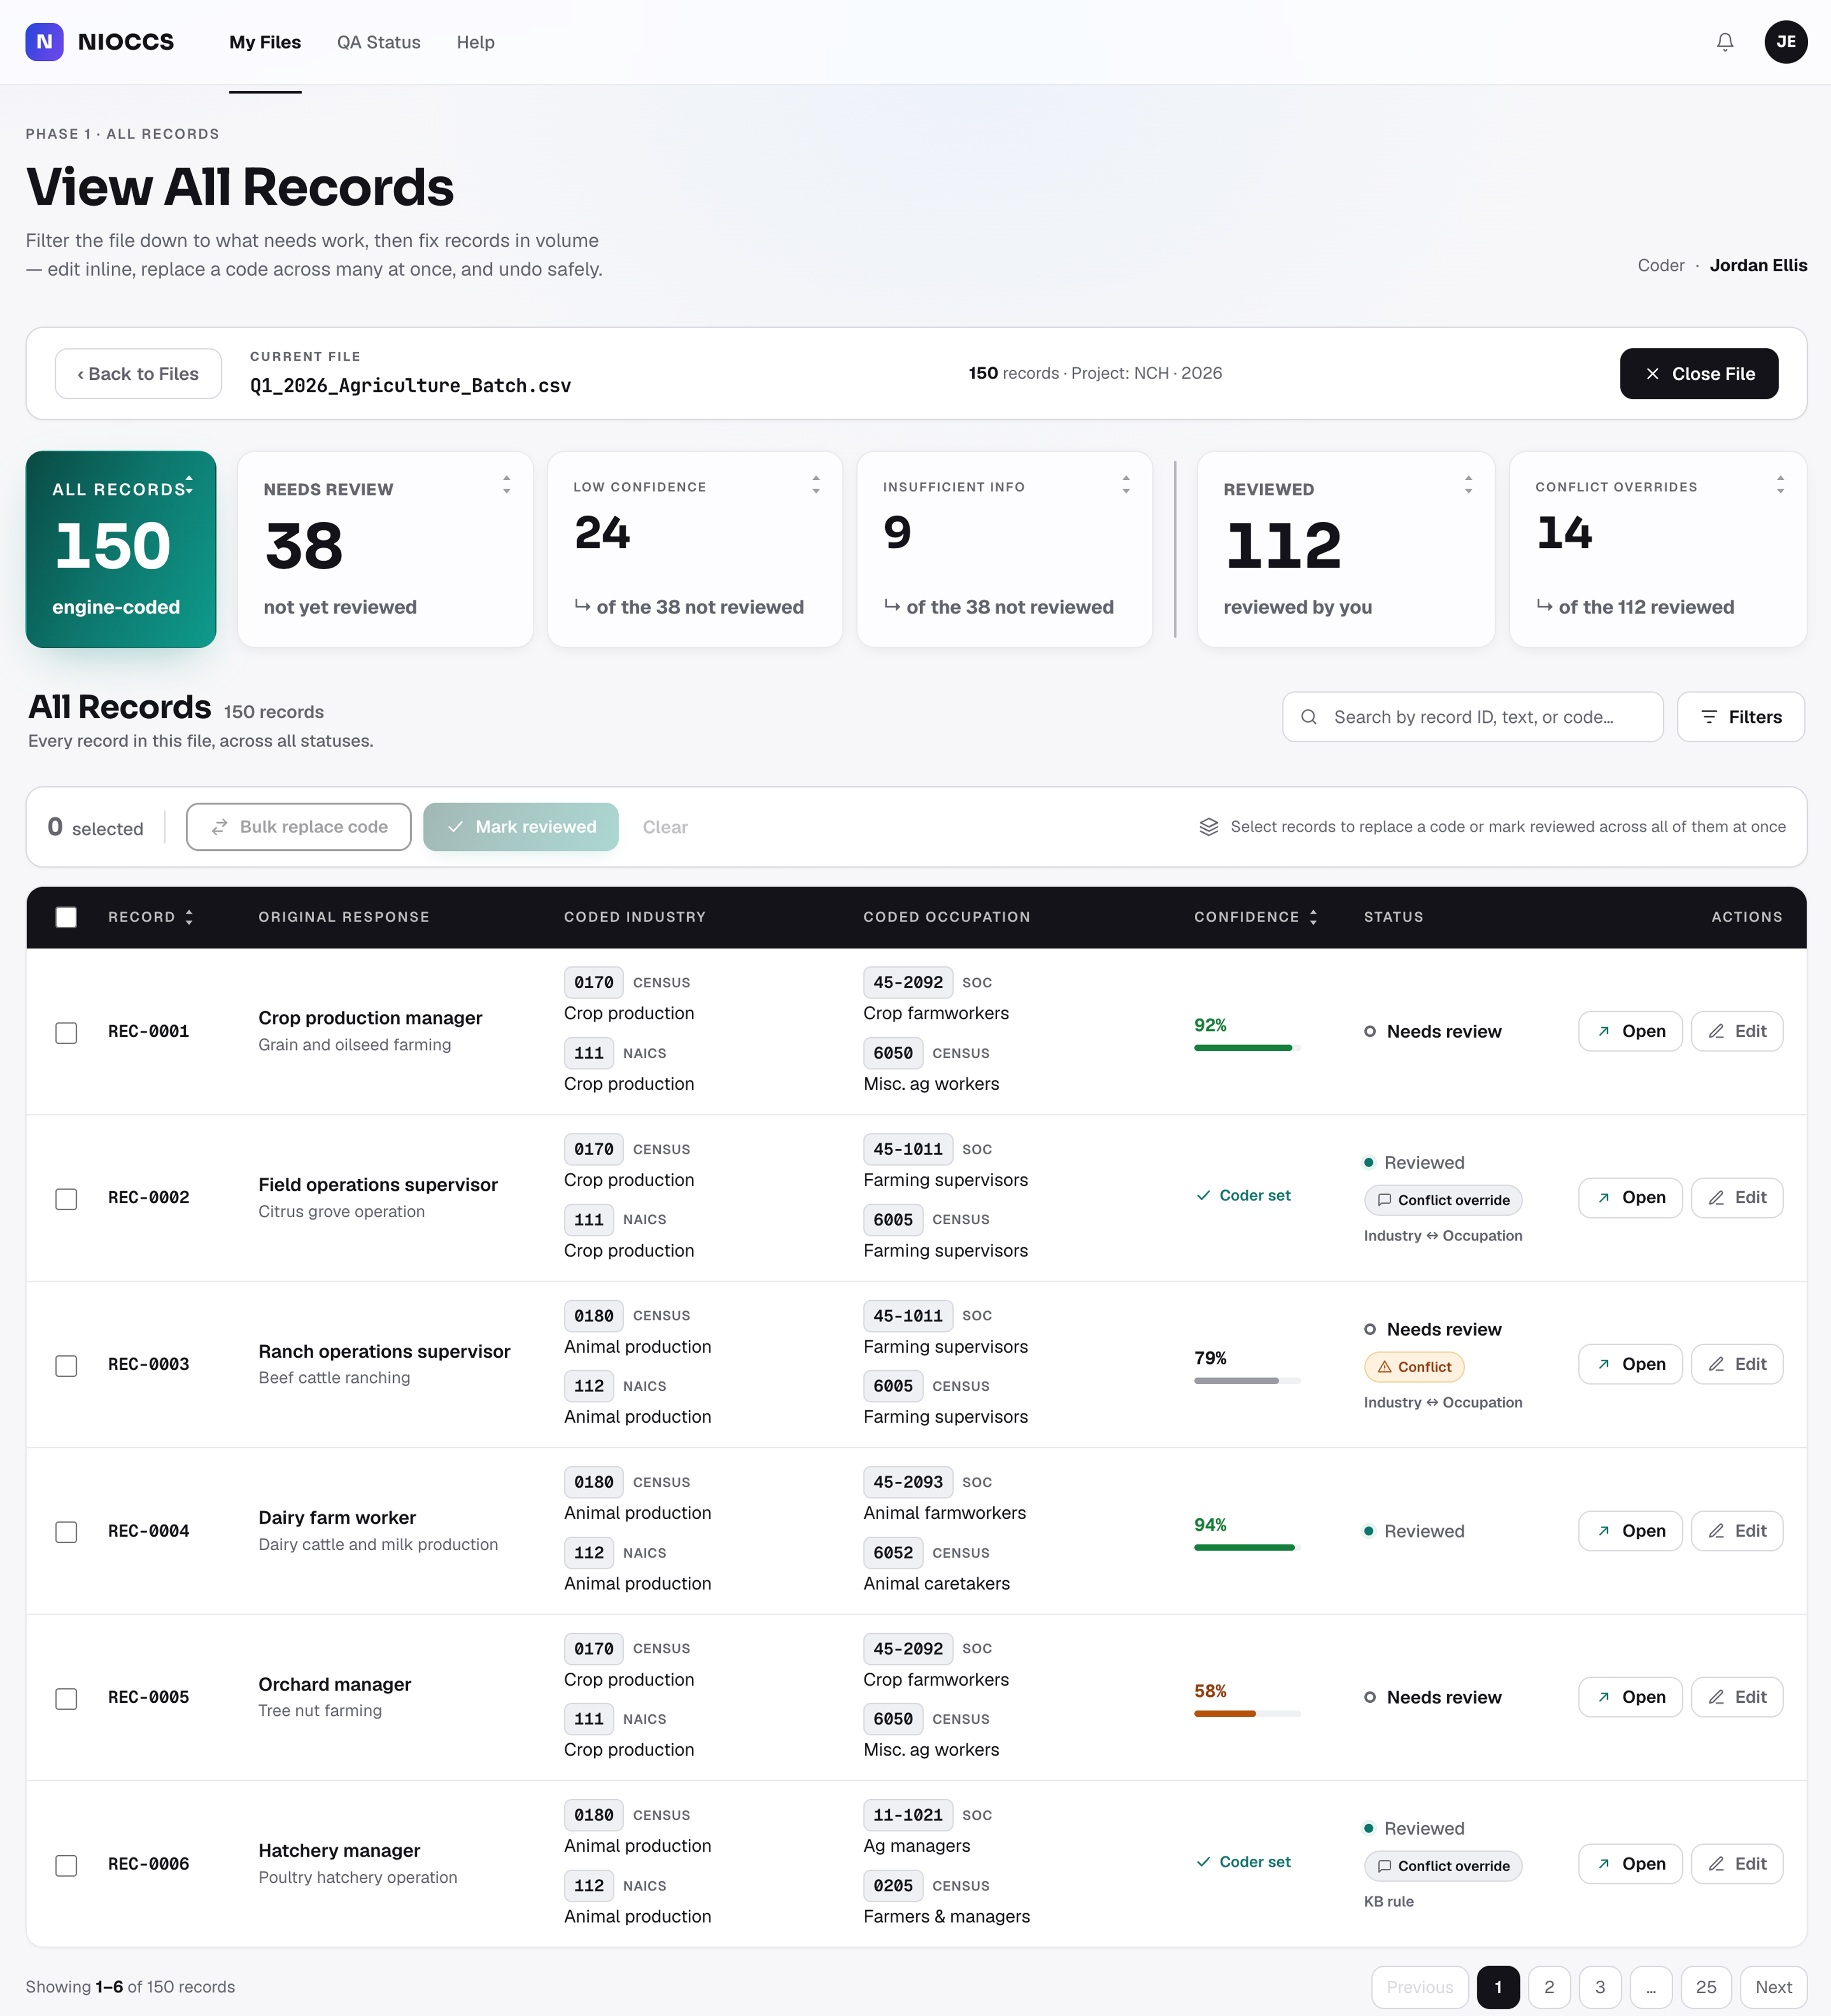
Task: Check the REC-0005 row checkbox
Action: click(x=66, y=1698)
